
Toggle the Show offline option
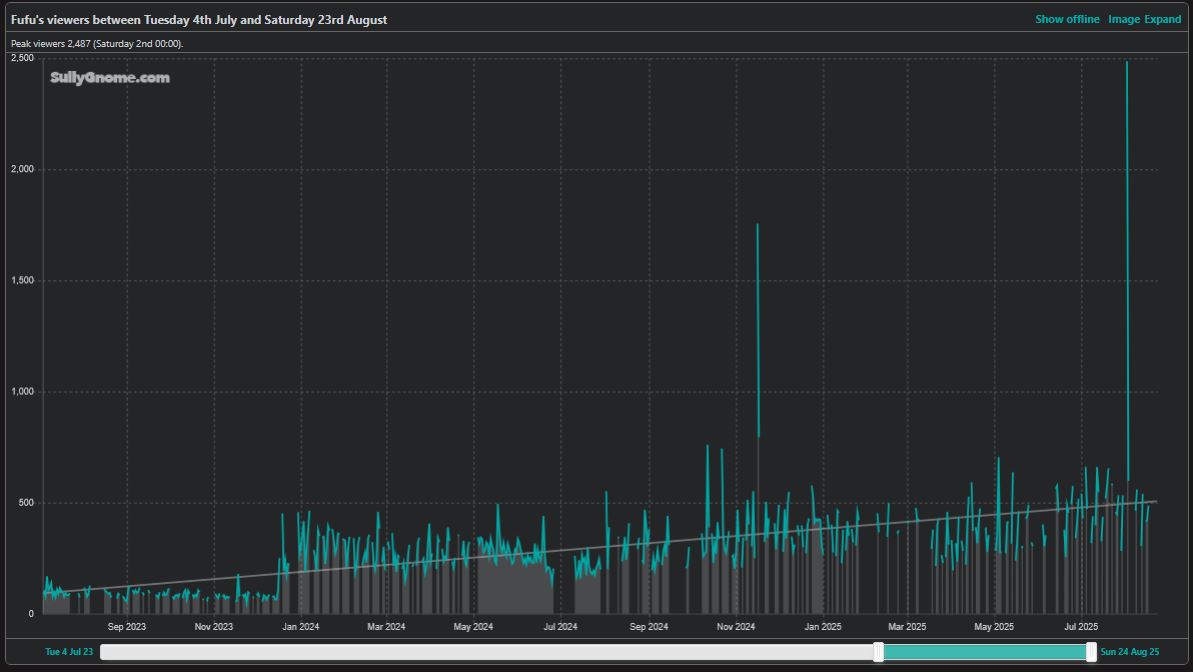point(1066,19)
